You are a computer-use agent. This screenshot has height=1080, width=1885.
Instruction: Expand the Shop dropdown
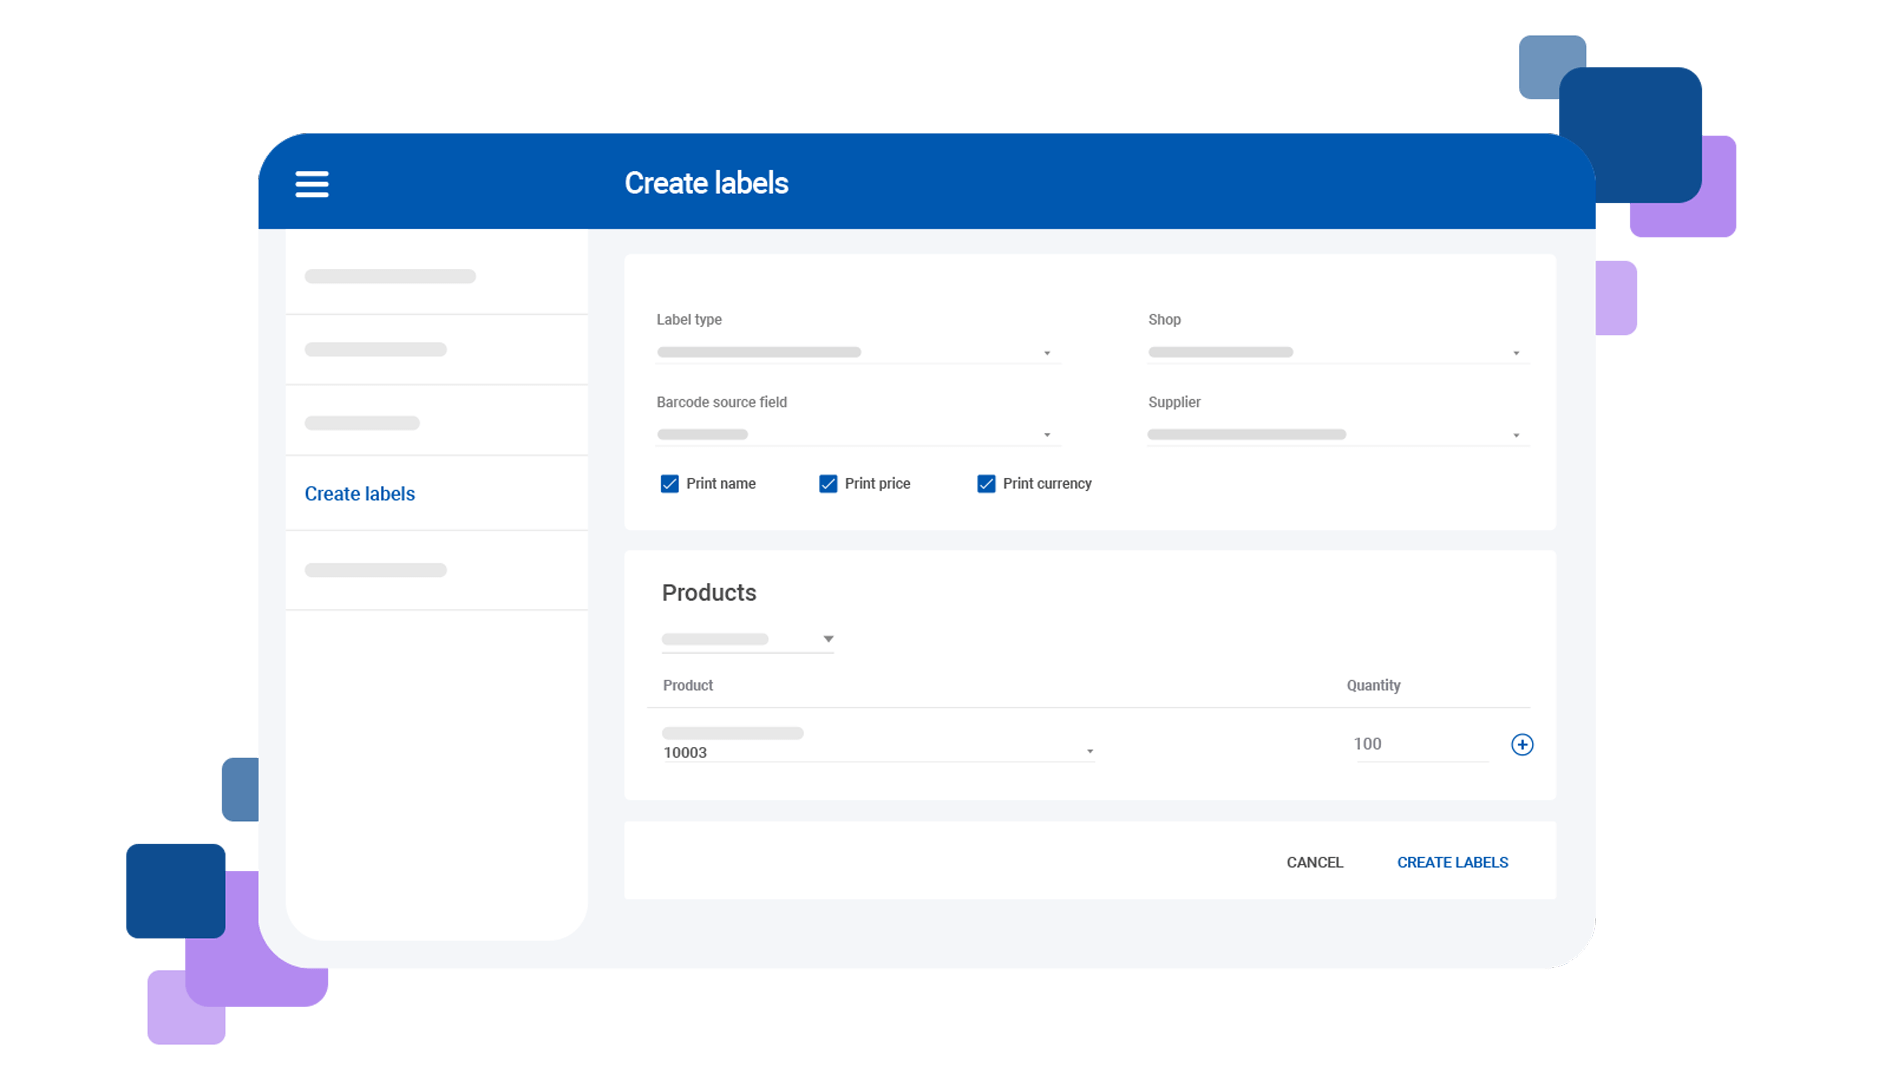pos(1338,352)
